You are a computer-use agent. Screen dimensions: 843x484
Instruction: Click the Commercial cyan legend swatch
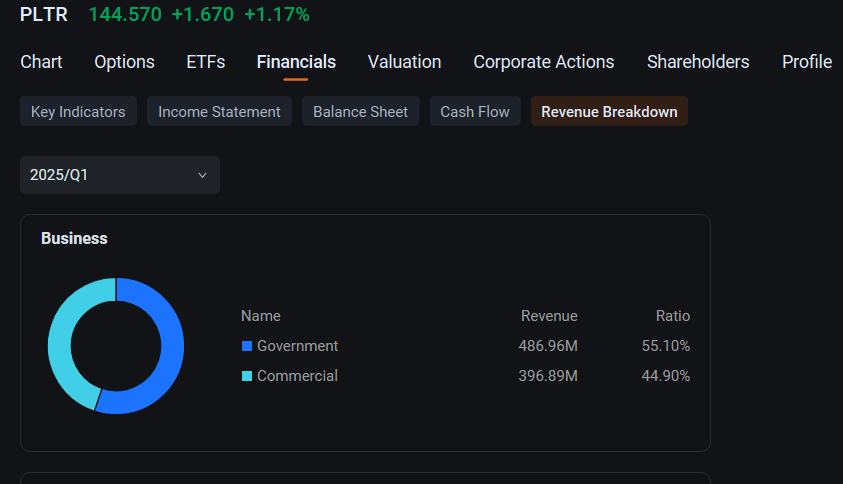click(x=247, y=376)
